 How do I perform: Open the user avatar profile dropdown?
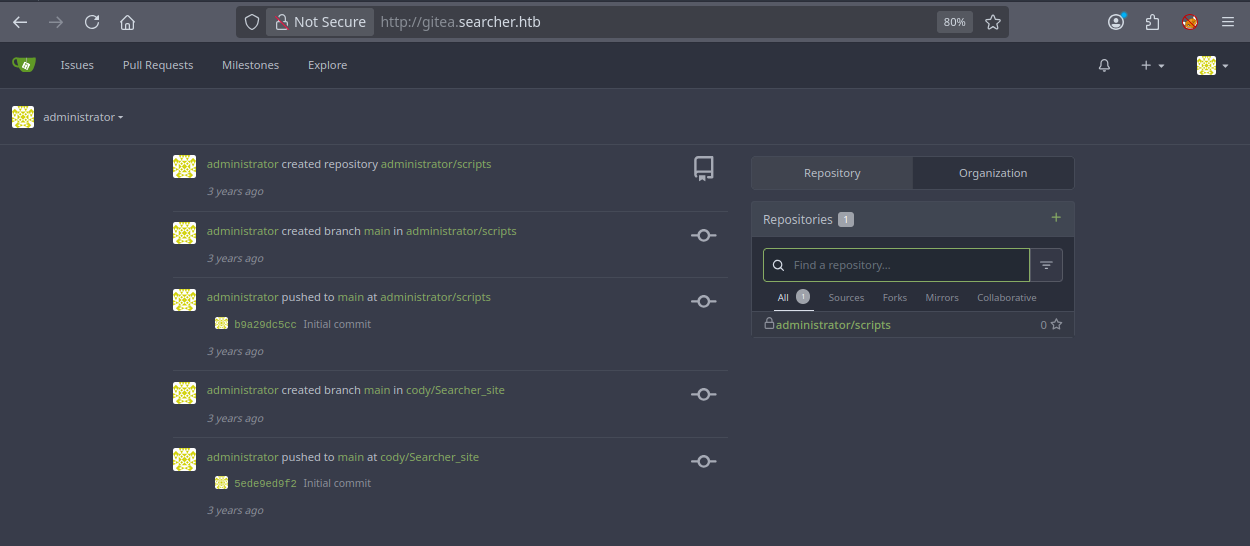coord(1212,65)
